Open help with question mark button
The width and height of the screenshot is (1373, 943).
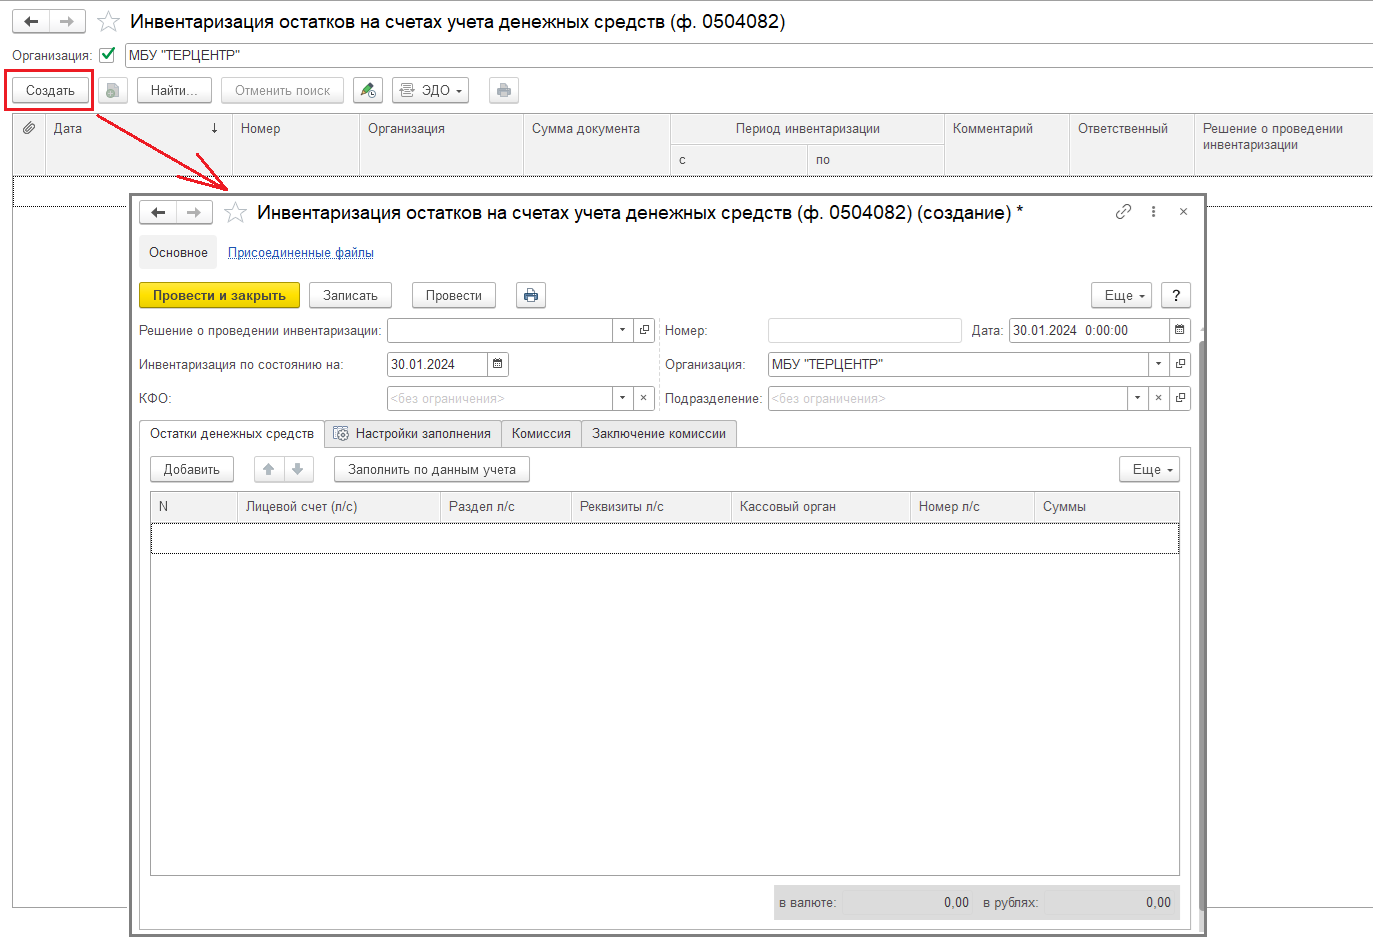pos(1176,295)
